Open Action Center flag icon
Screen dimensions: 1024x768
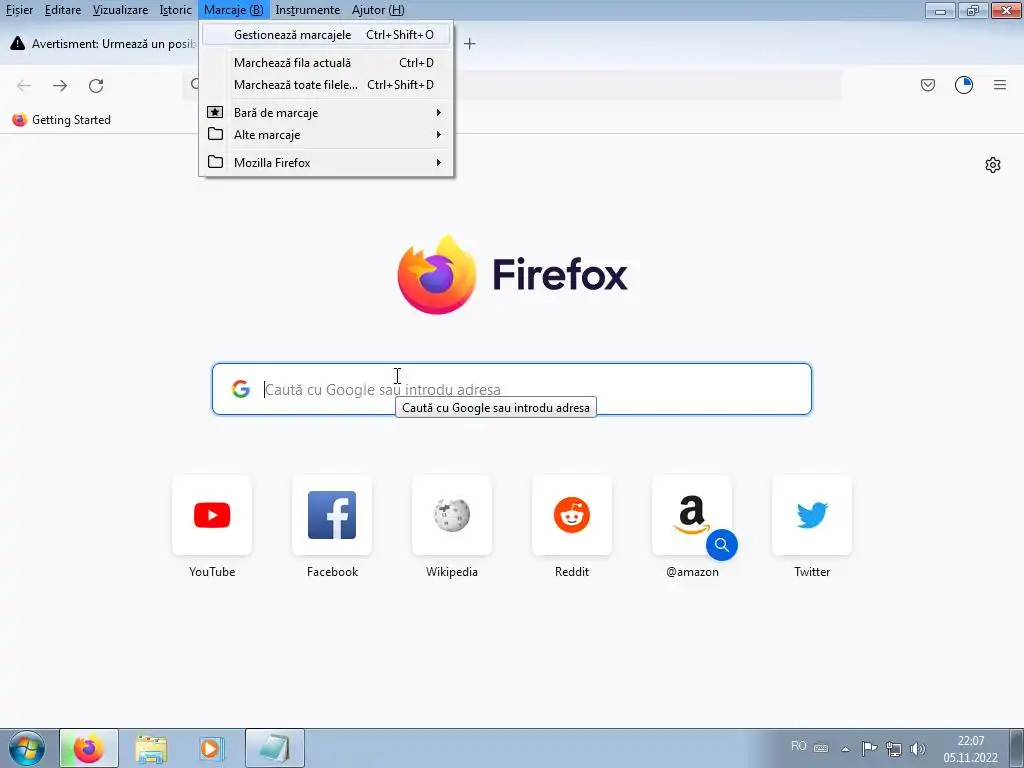point(869,748)
